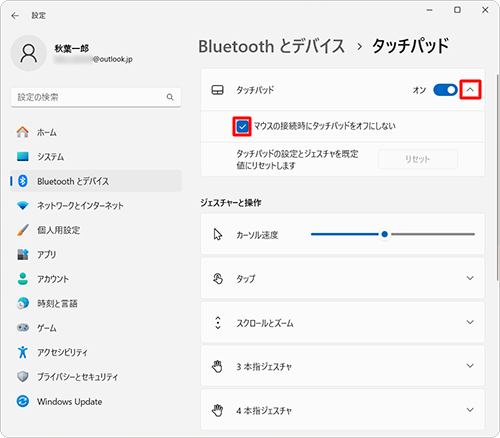Click the カーソル速度 pointer icon

click(x=218, y=235)
